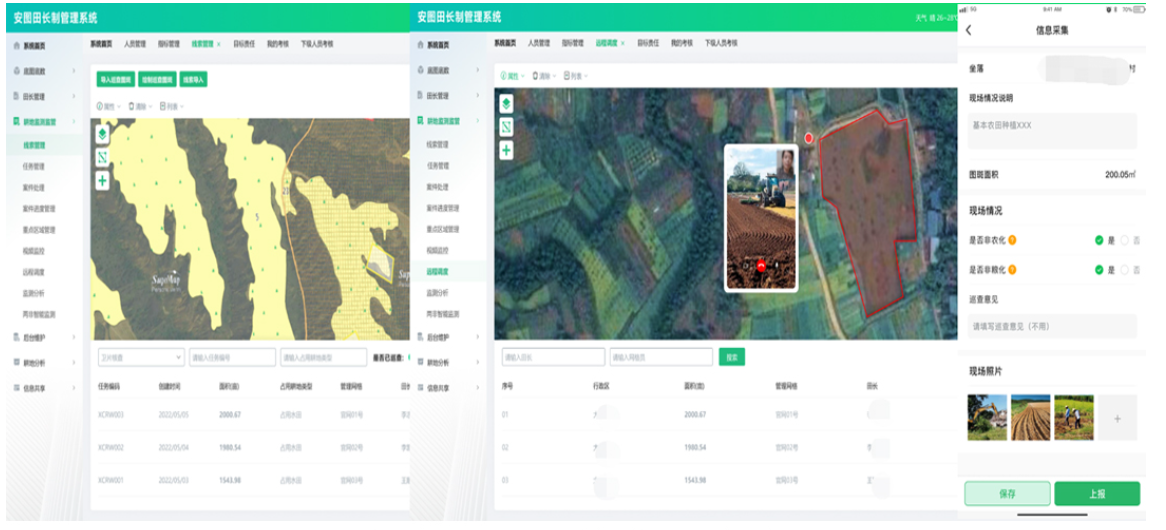Viewport: 1166px width, 530px height.
Task: Open 视频监控 in the sidebar beside the terrain map
Action: [x=33, y=252]
